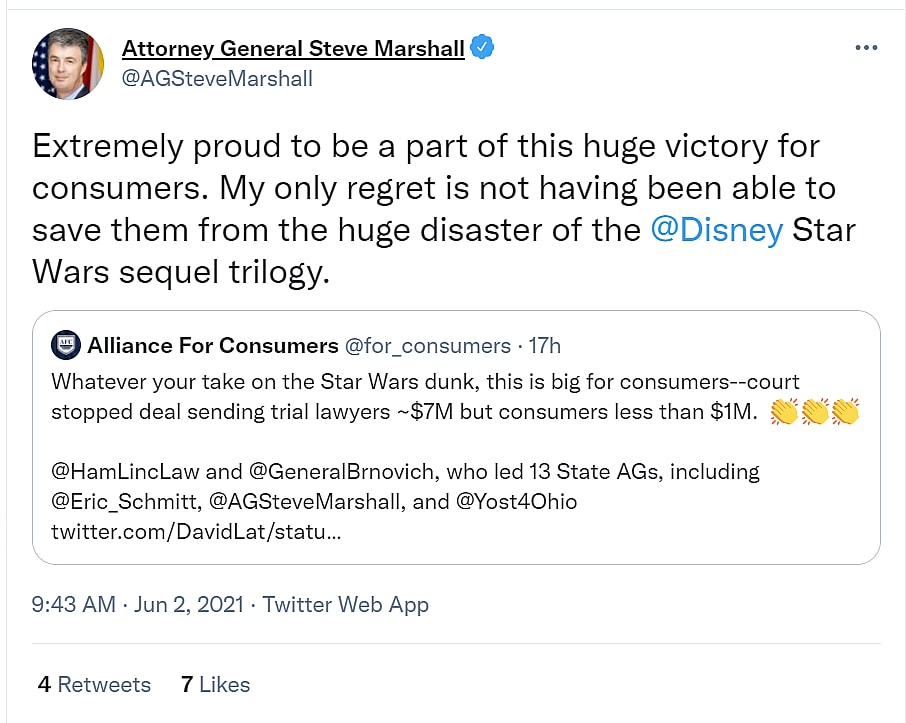Click the clapping hands emoji
The width and height of the screenshot is (906, 723).
point(816,411)
